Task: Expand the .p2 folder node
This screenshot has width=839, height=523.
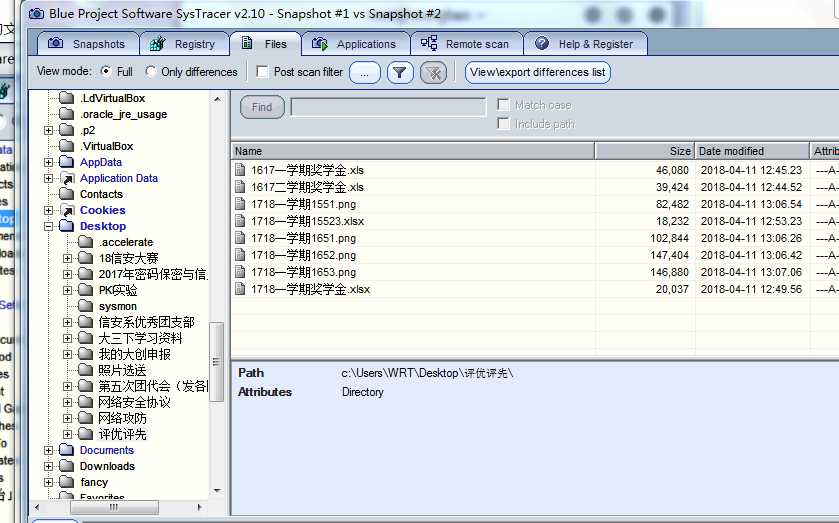Action: pyautogui.click(x=48, y=130)
